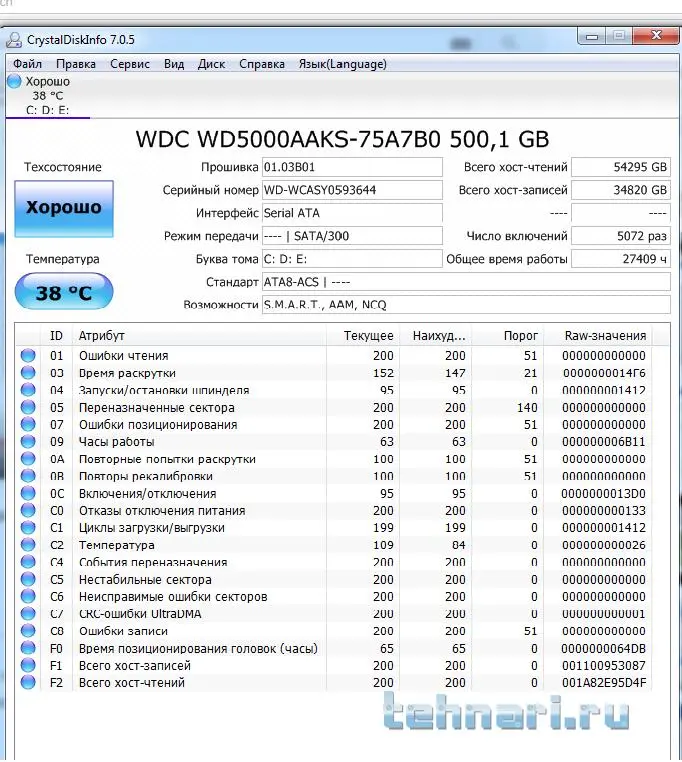Open the Файл menu

tap(27, 64)
